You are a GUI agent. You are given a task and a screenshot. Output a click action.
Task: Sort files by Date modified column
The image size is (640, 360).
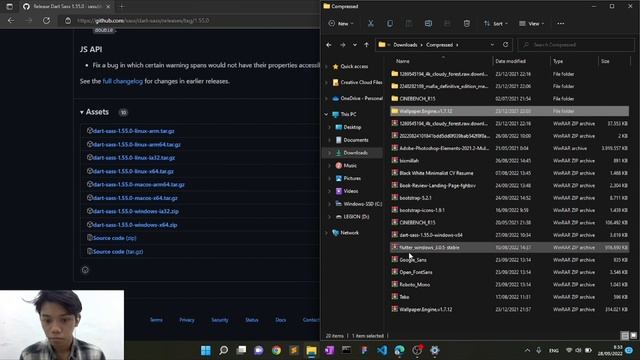pos(510,61)
